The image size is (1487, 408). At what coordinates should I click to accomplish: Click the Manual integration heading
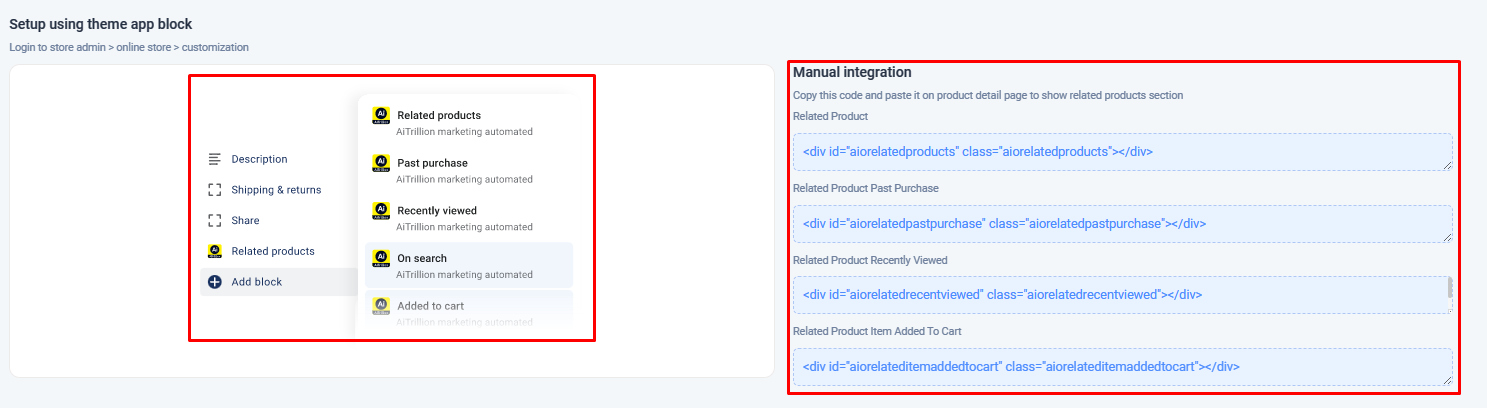852,73
